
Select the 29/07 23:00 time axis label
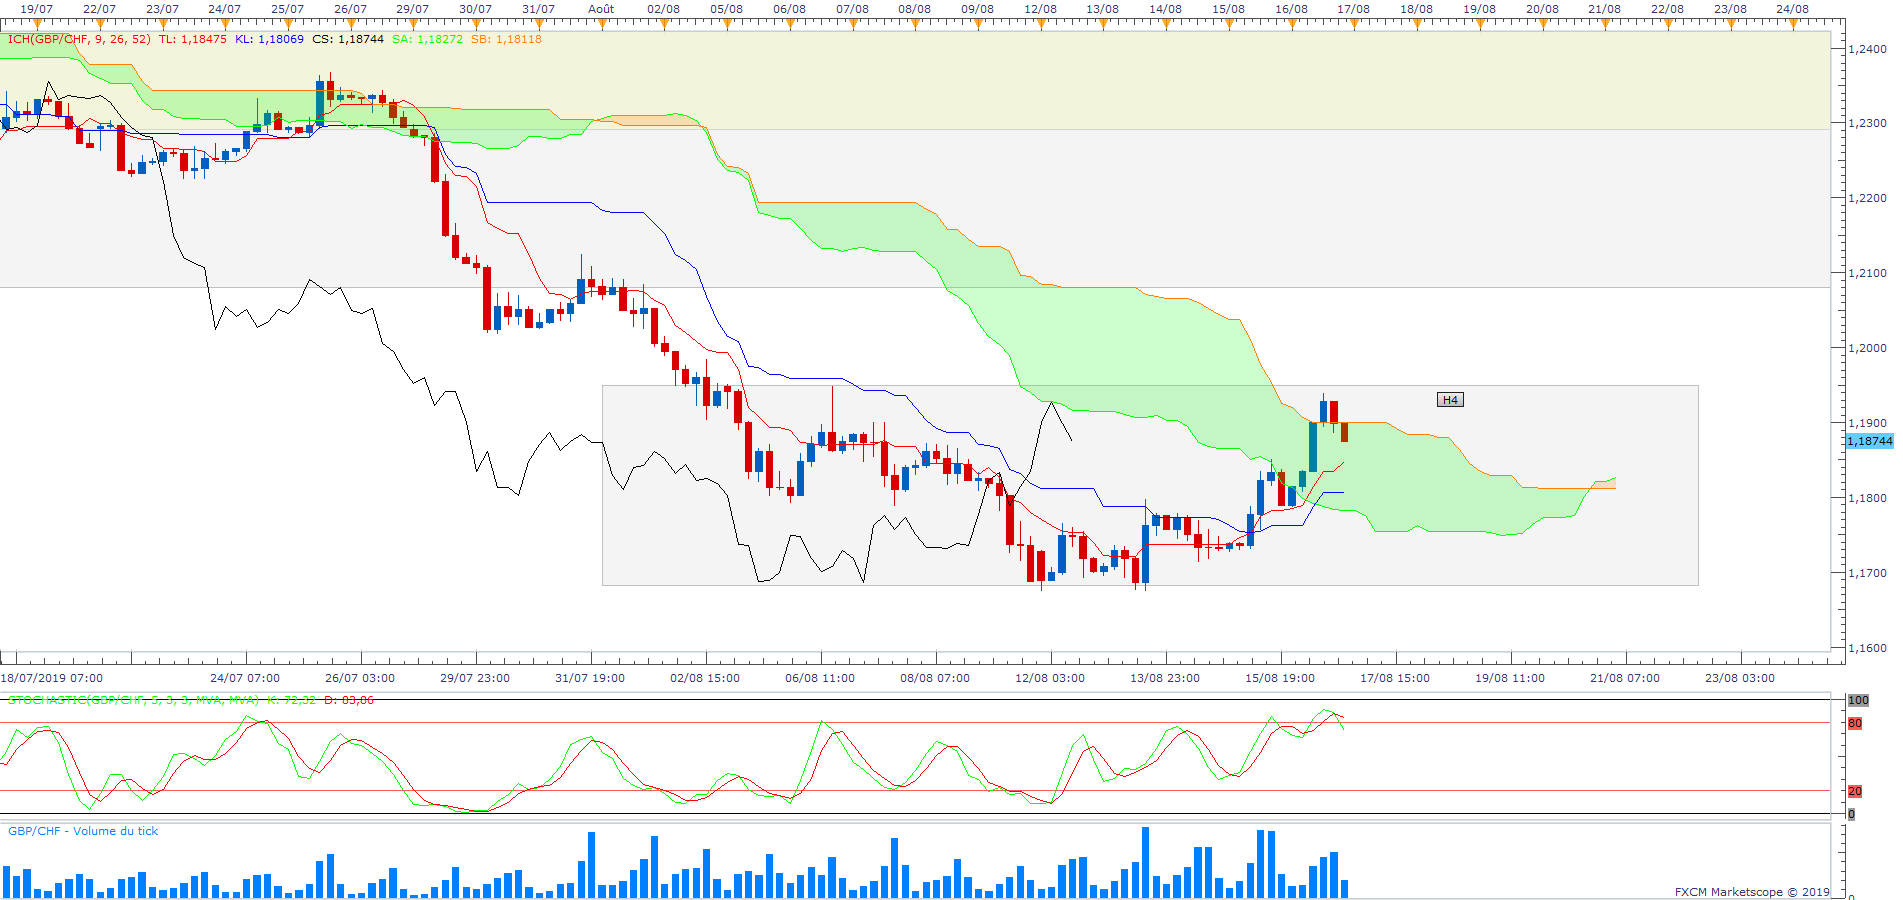point(475,678)
